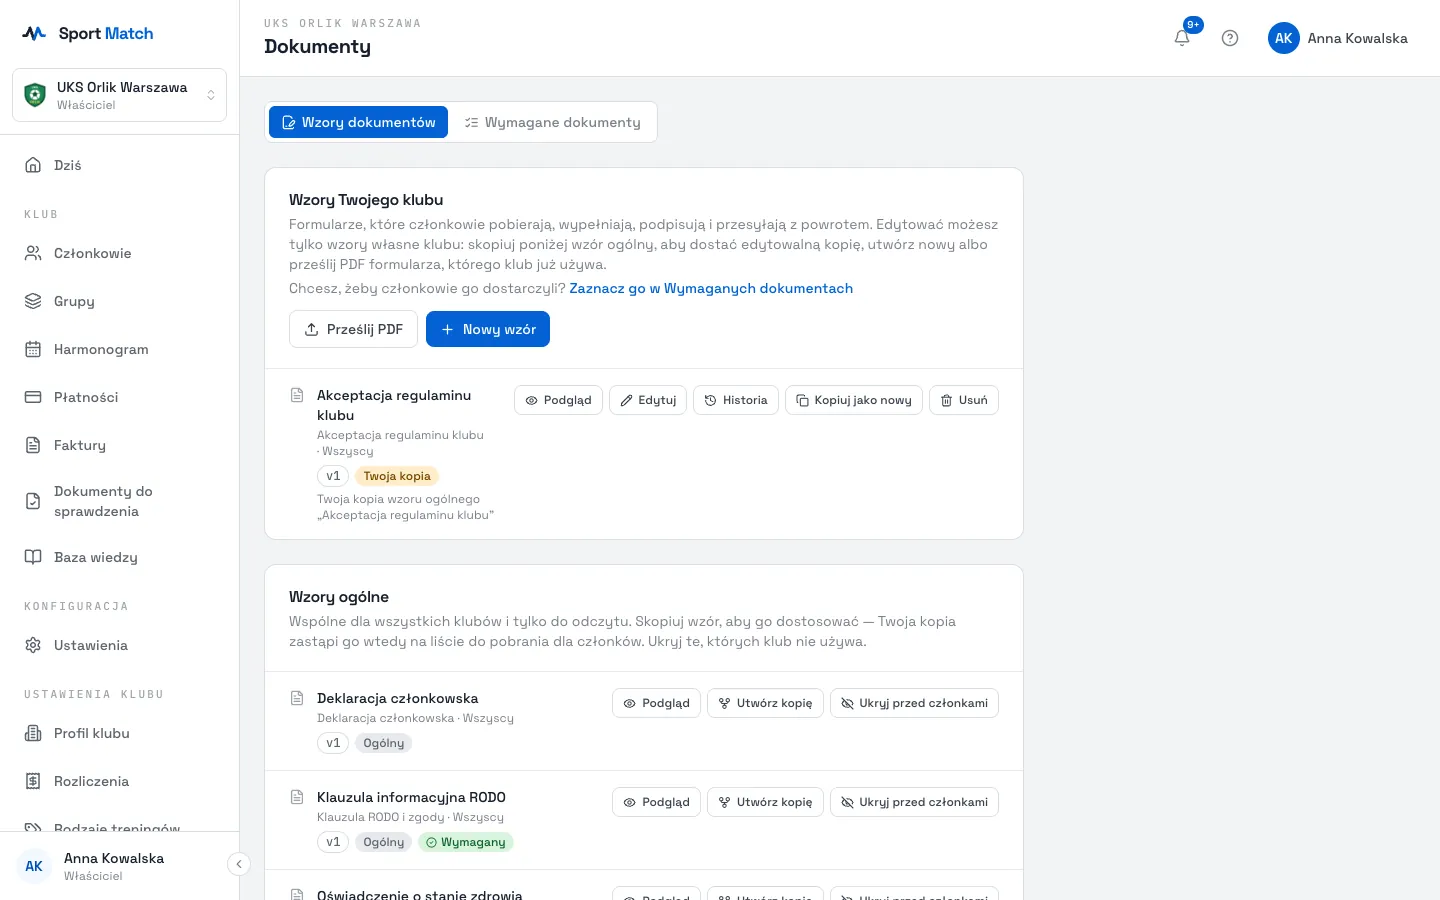Open the notifications bell

pos(1182,38)
